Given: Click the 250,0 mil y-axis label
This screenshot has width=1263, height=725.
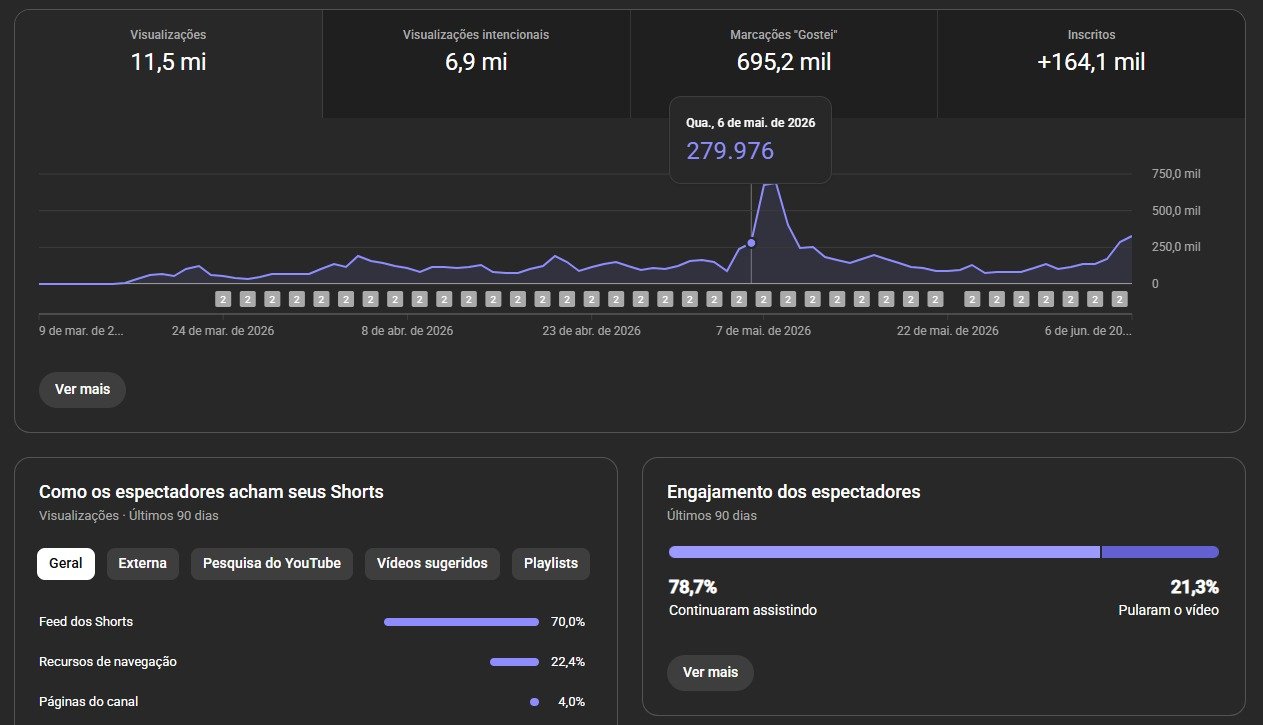Looking at the screenshot, I should pos(1177,247).
